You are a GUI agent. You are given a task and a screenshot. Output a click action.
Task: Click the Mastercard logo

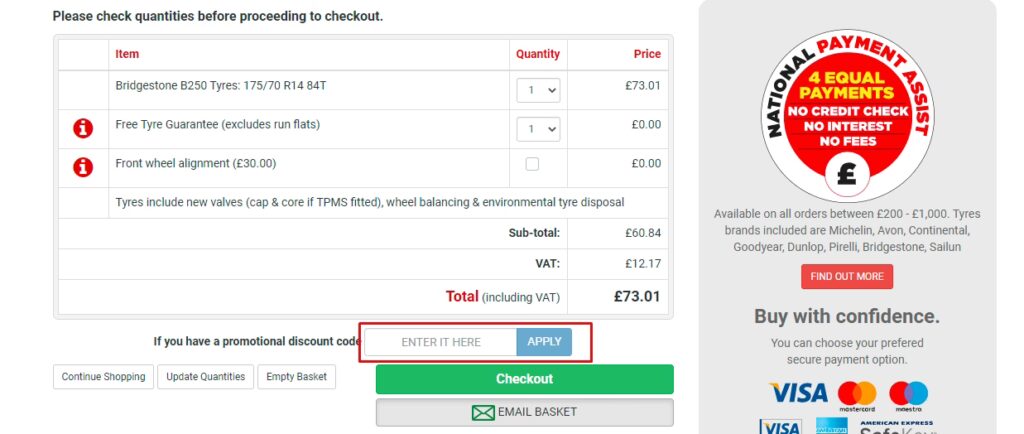[x=856, y=394]
